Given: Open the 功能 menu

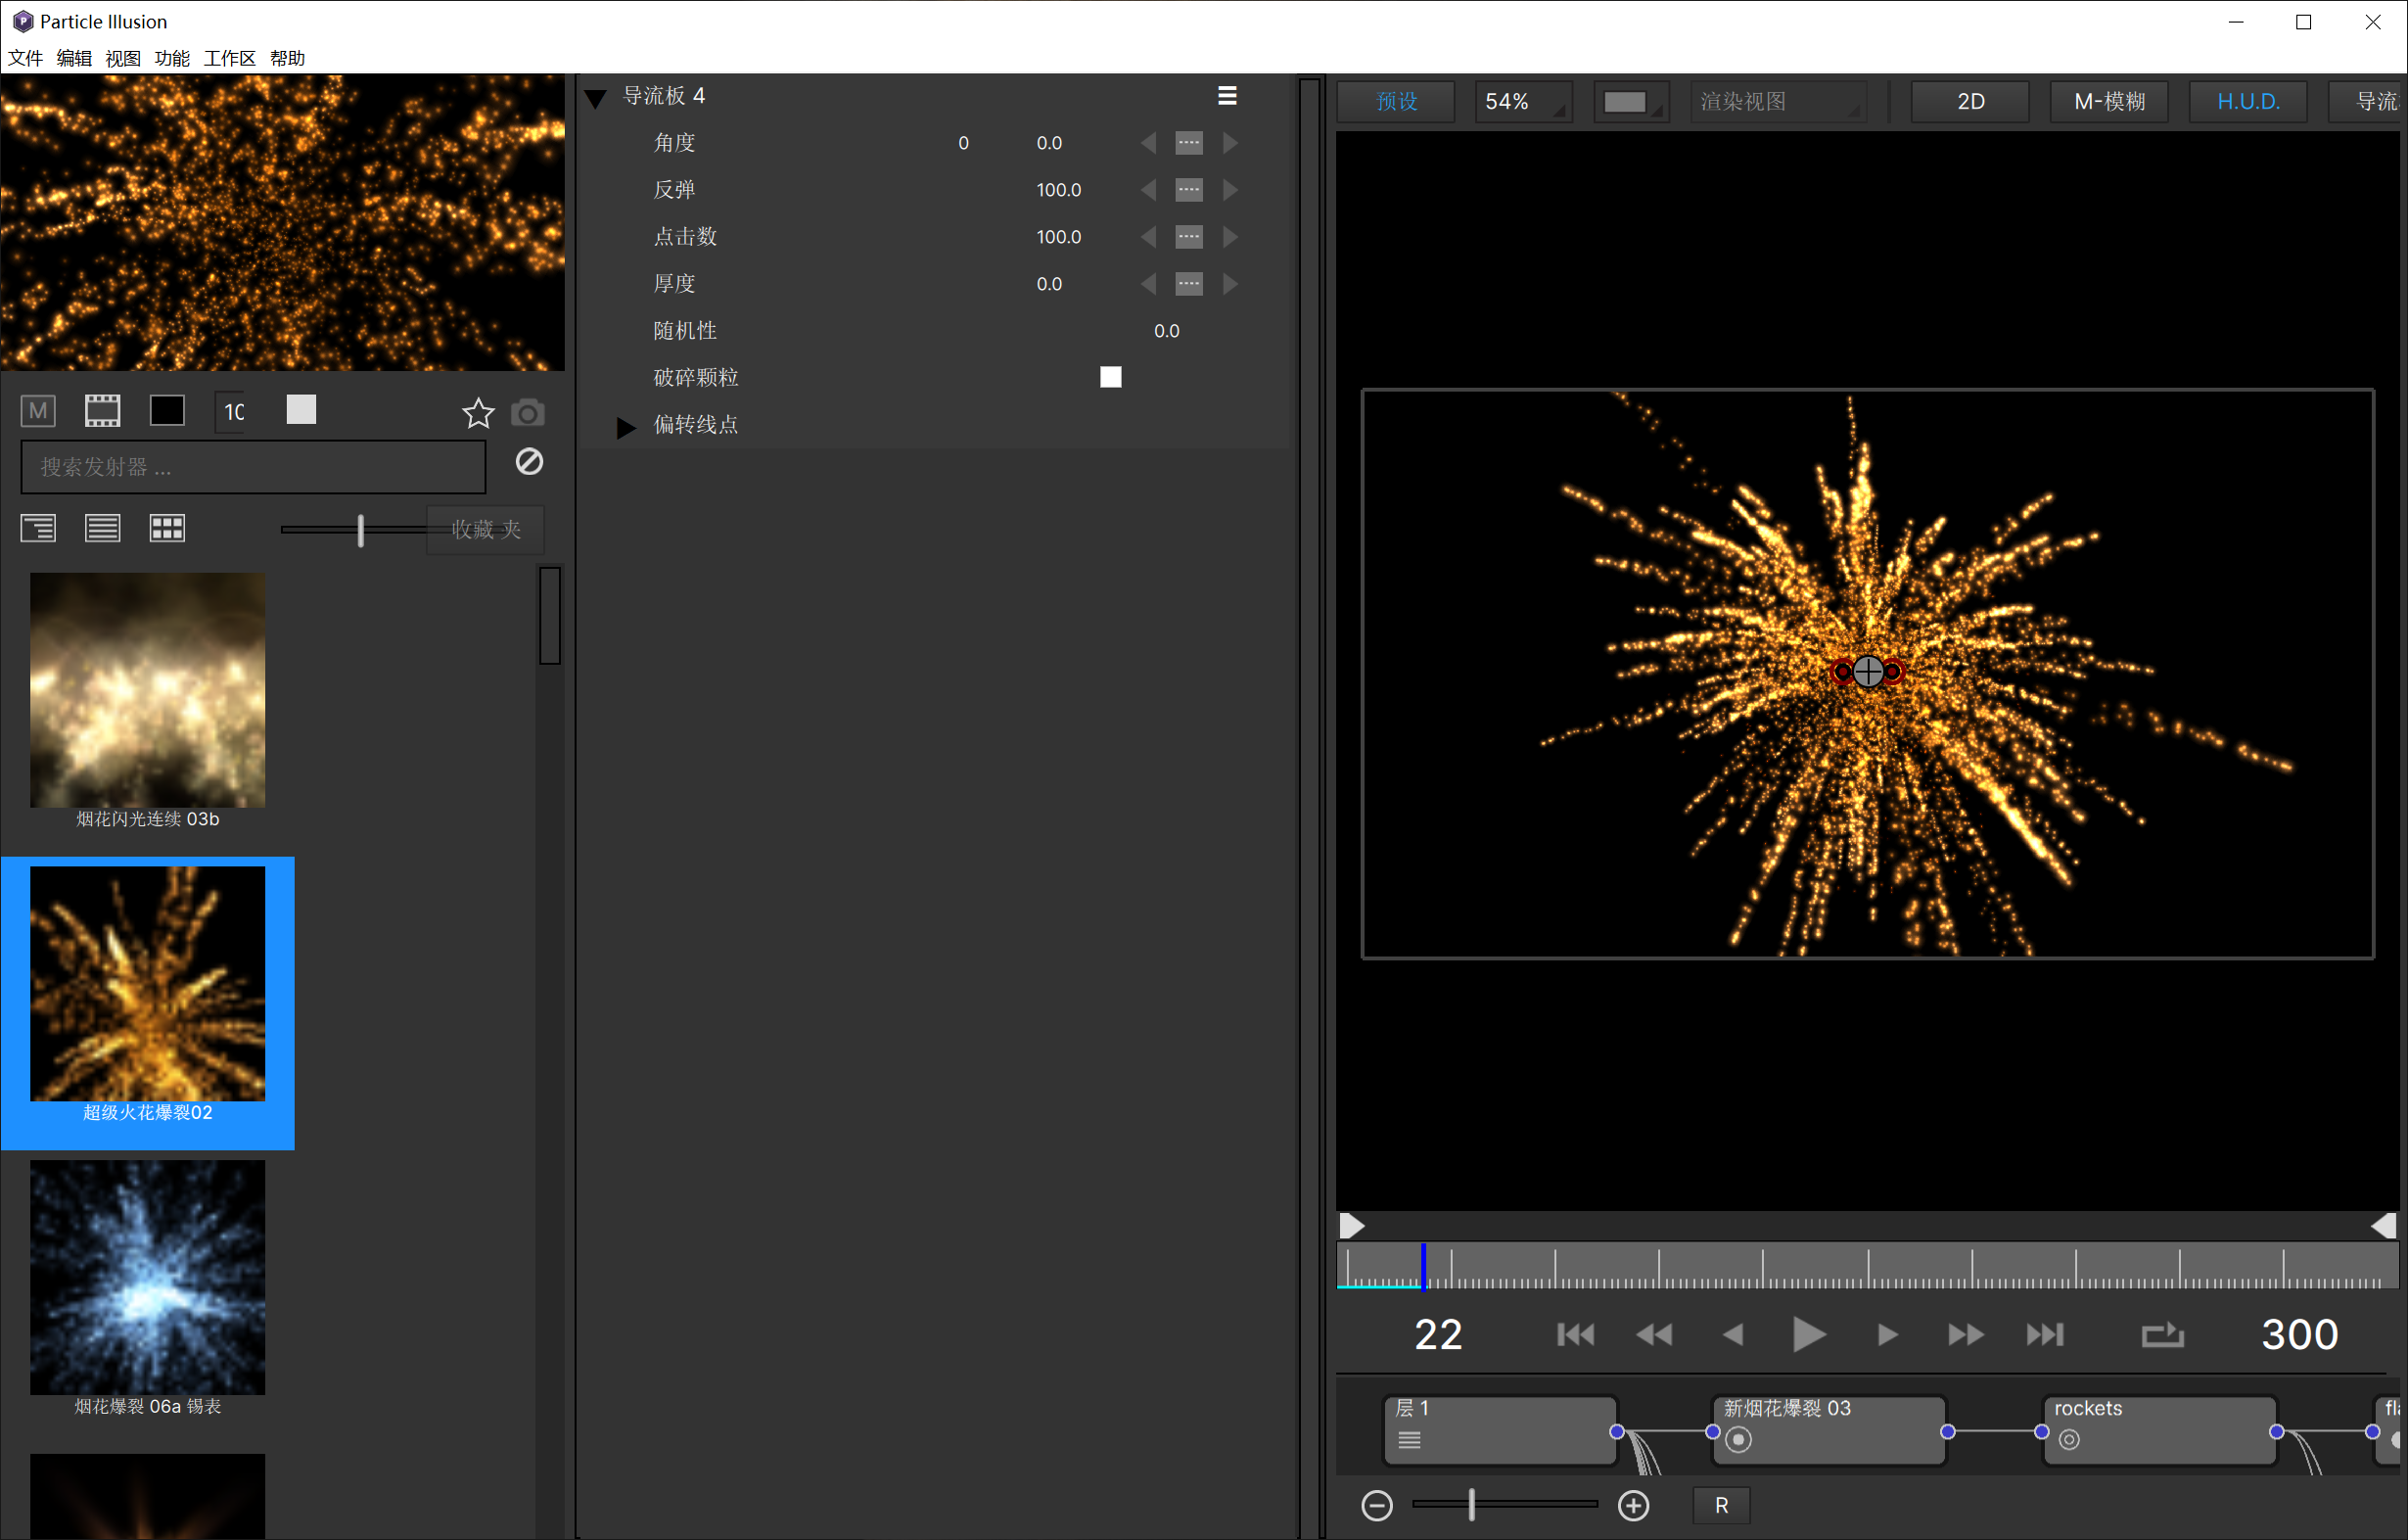Looking at the screenshot, I should pos(172,58).
